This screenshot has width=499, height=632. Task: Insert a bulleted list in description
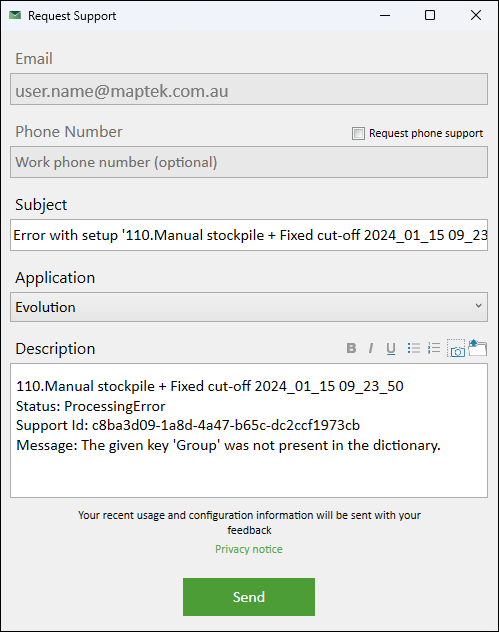tap(414, 348)
